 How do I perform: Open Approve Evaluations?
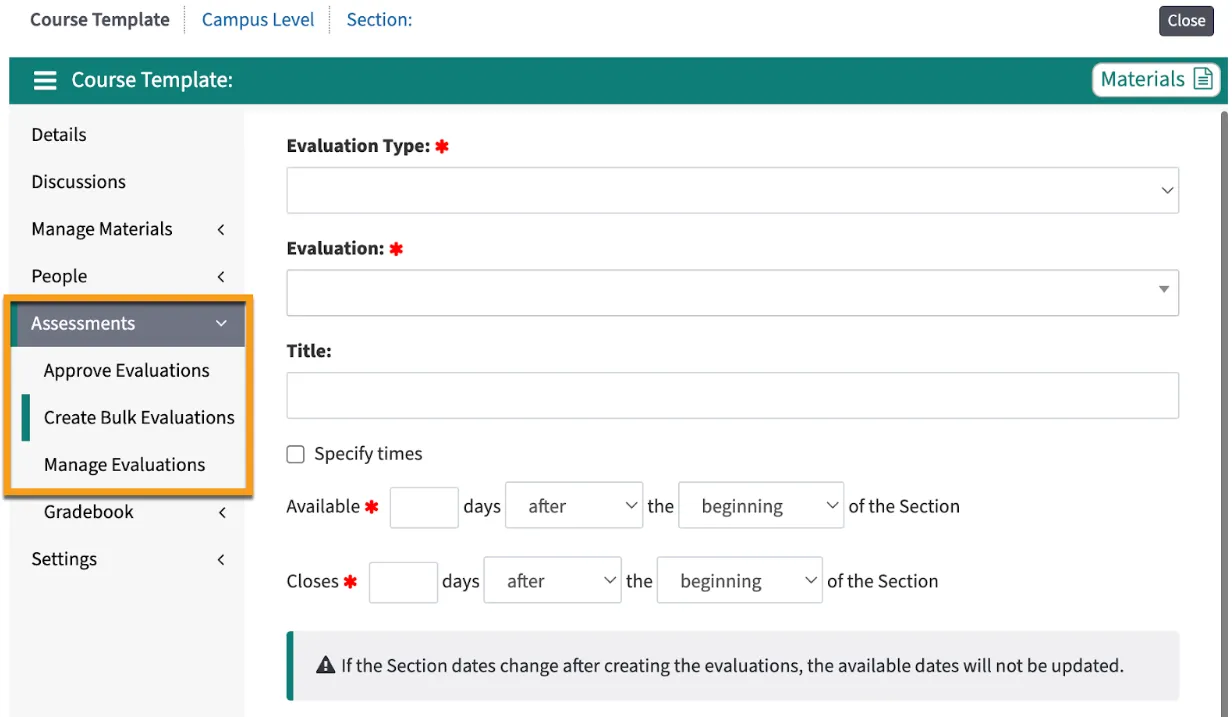127,371
